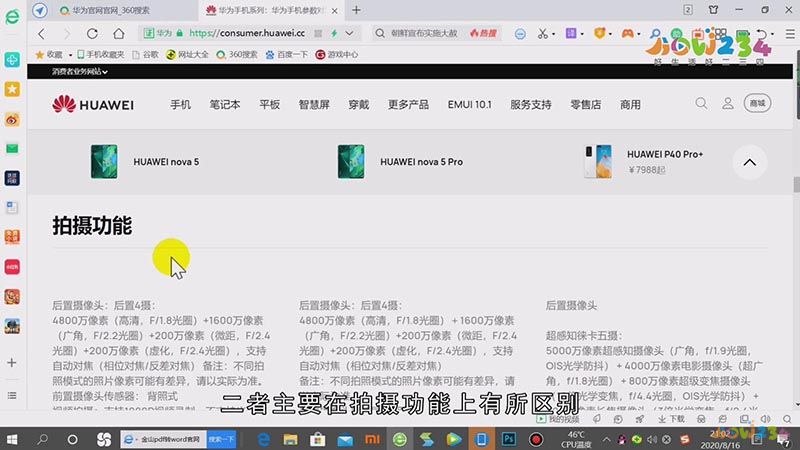Open the 穿戴 menu

[359, 105]
